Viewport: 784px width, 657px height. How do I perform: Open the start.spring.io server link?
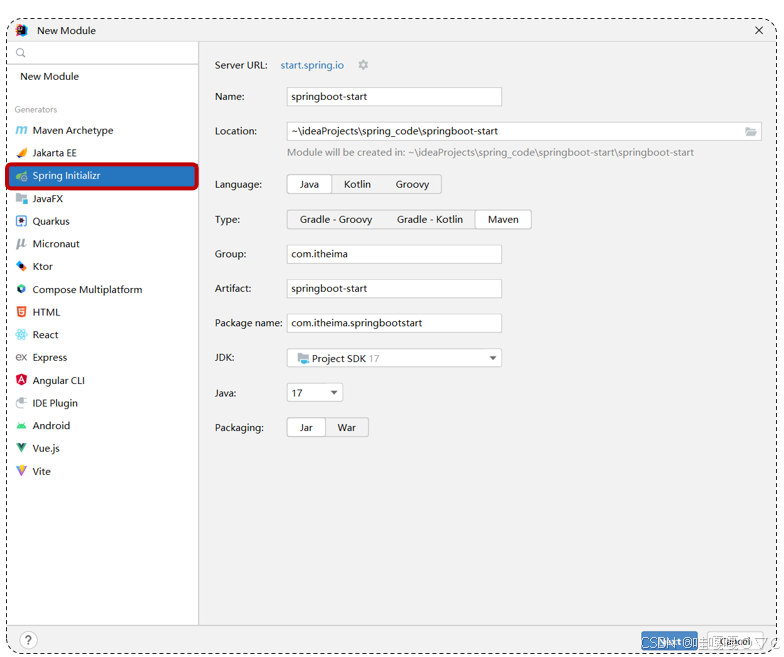[312, 65]
